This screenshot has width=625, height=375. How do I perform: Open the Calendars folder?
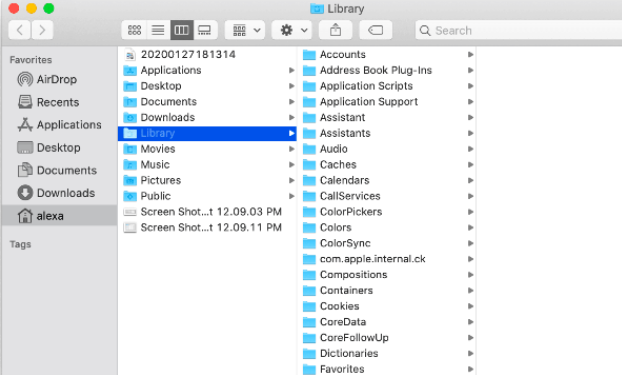tap(387, 180)
